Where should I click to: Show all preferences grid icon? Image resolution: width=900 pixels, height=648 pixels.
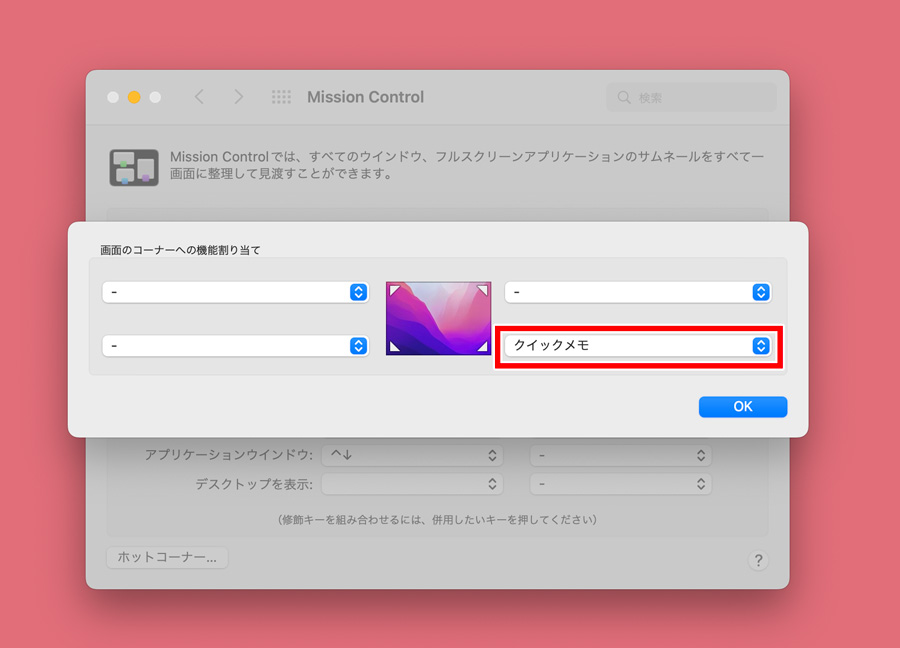[x=281, y=97]
